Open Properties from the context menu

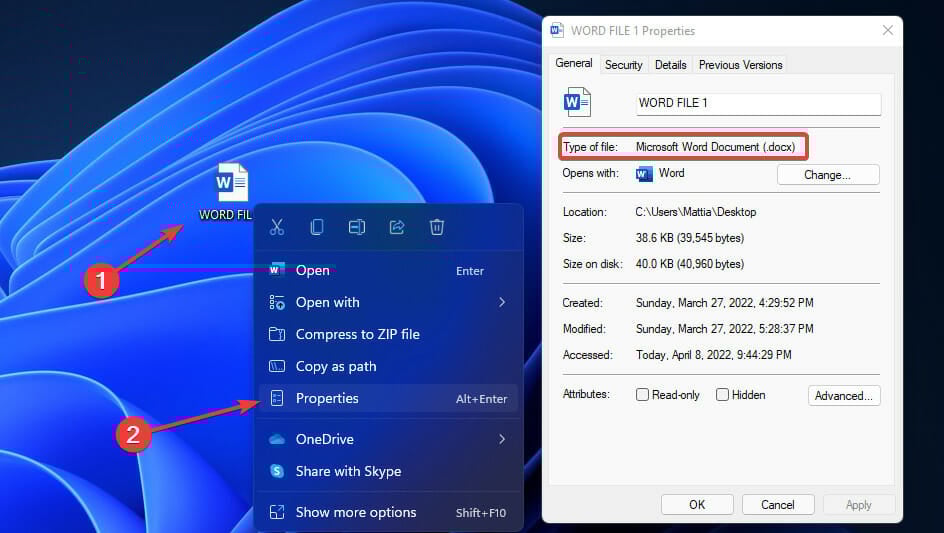(x=388, y=398)
